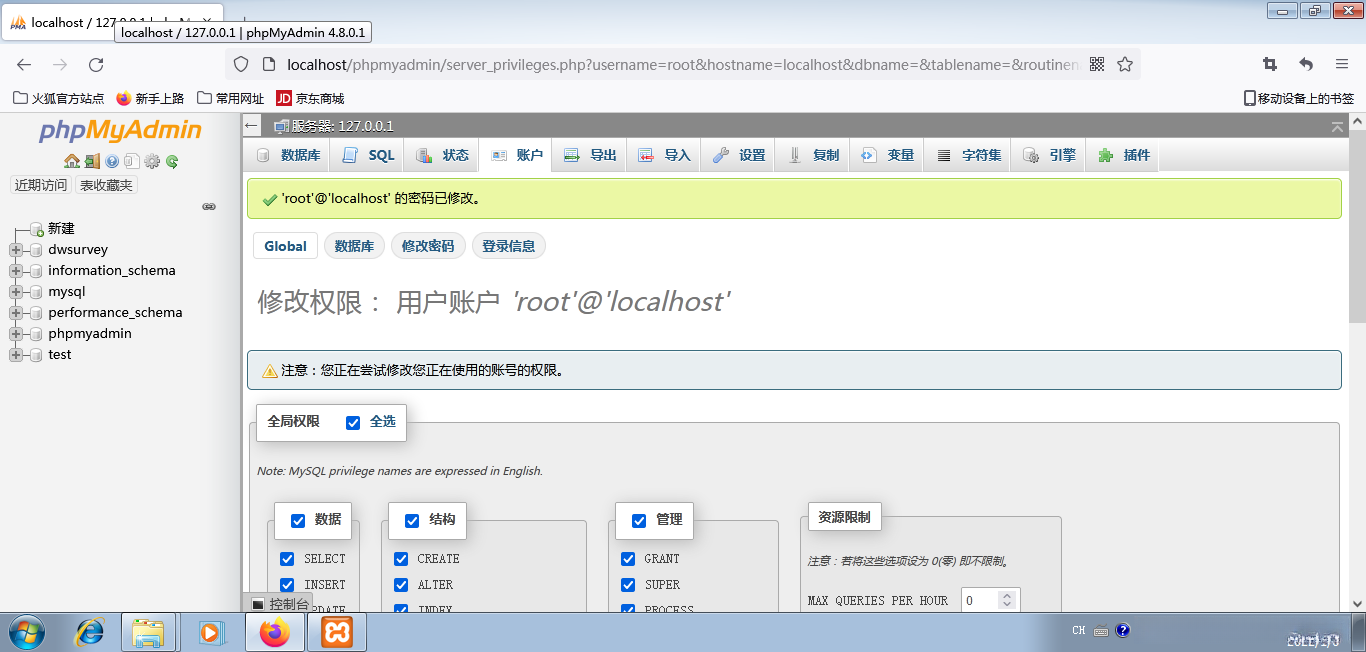
Task: Open the 数据库 top tab
Action: coord(289,155)
